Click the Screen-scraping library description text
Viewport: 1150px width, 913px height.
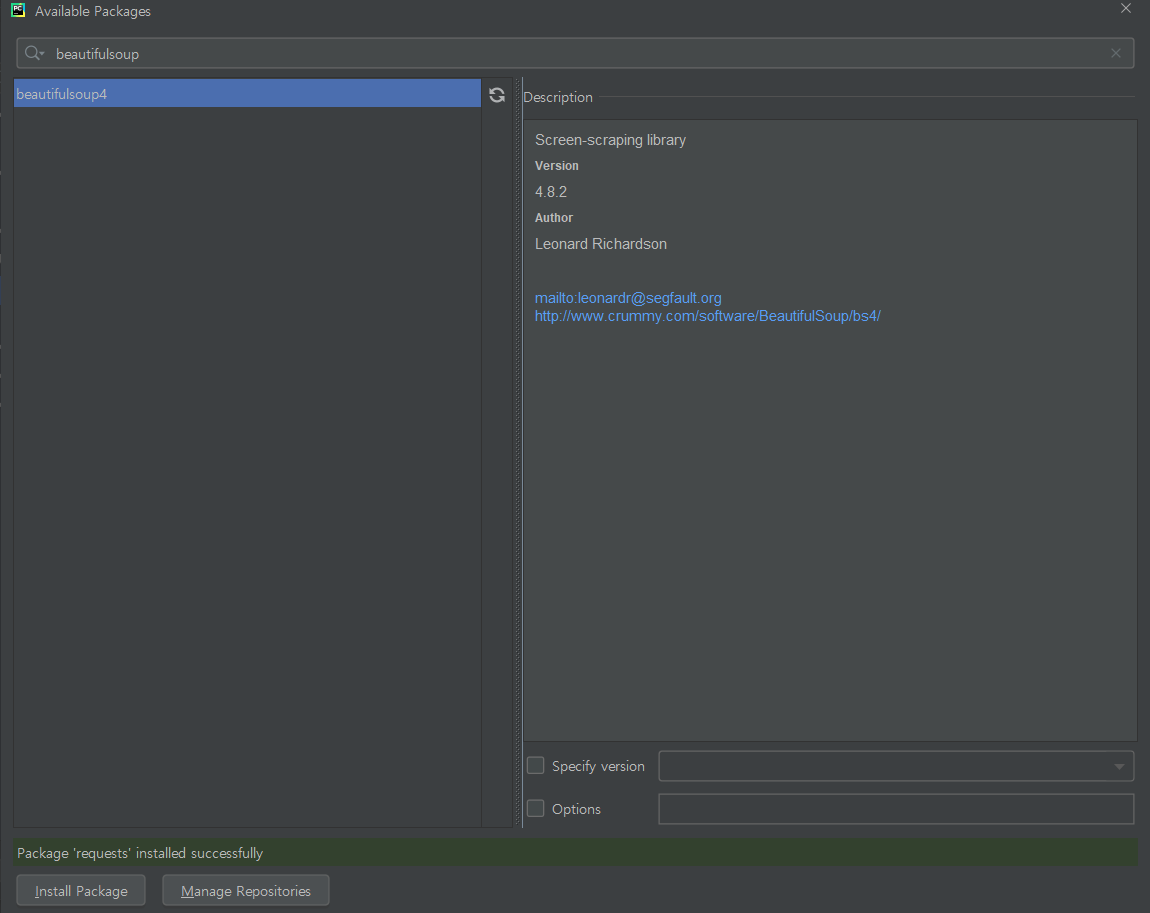pyautogui.click(x=610, y=140)
